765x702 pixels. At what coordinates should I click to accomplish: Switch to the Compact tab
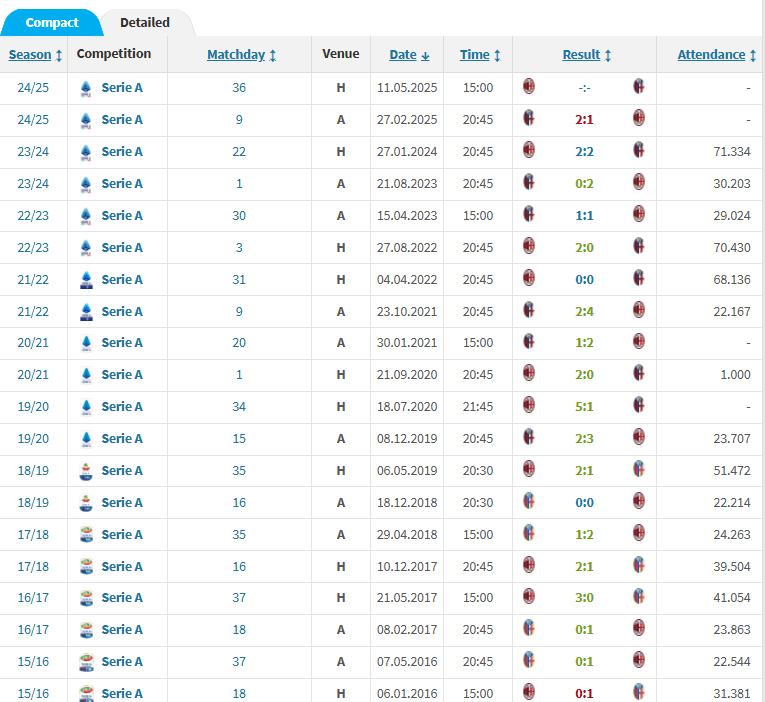[52, 22]
